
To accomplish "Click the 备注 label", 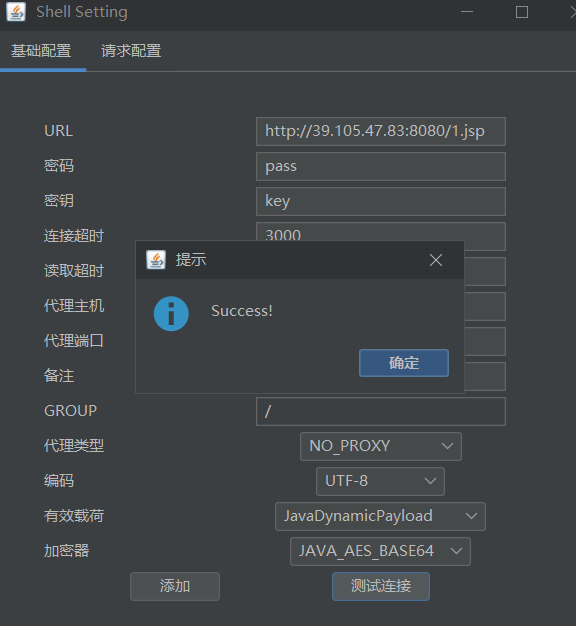I will coord(59,376).
